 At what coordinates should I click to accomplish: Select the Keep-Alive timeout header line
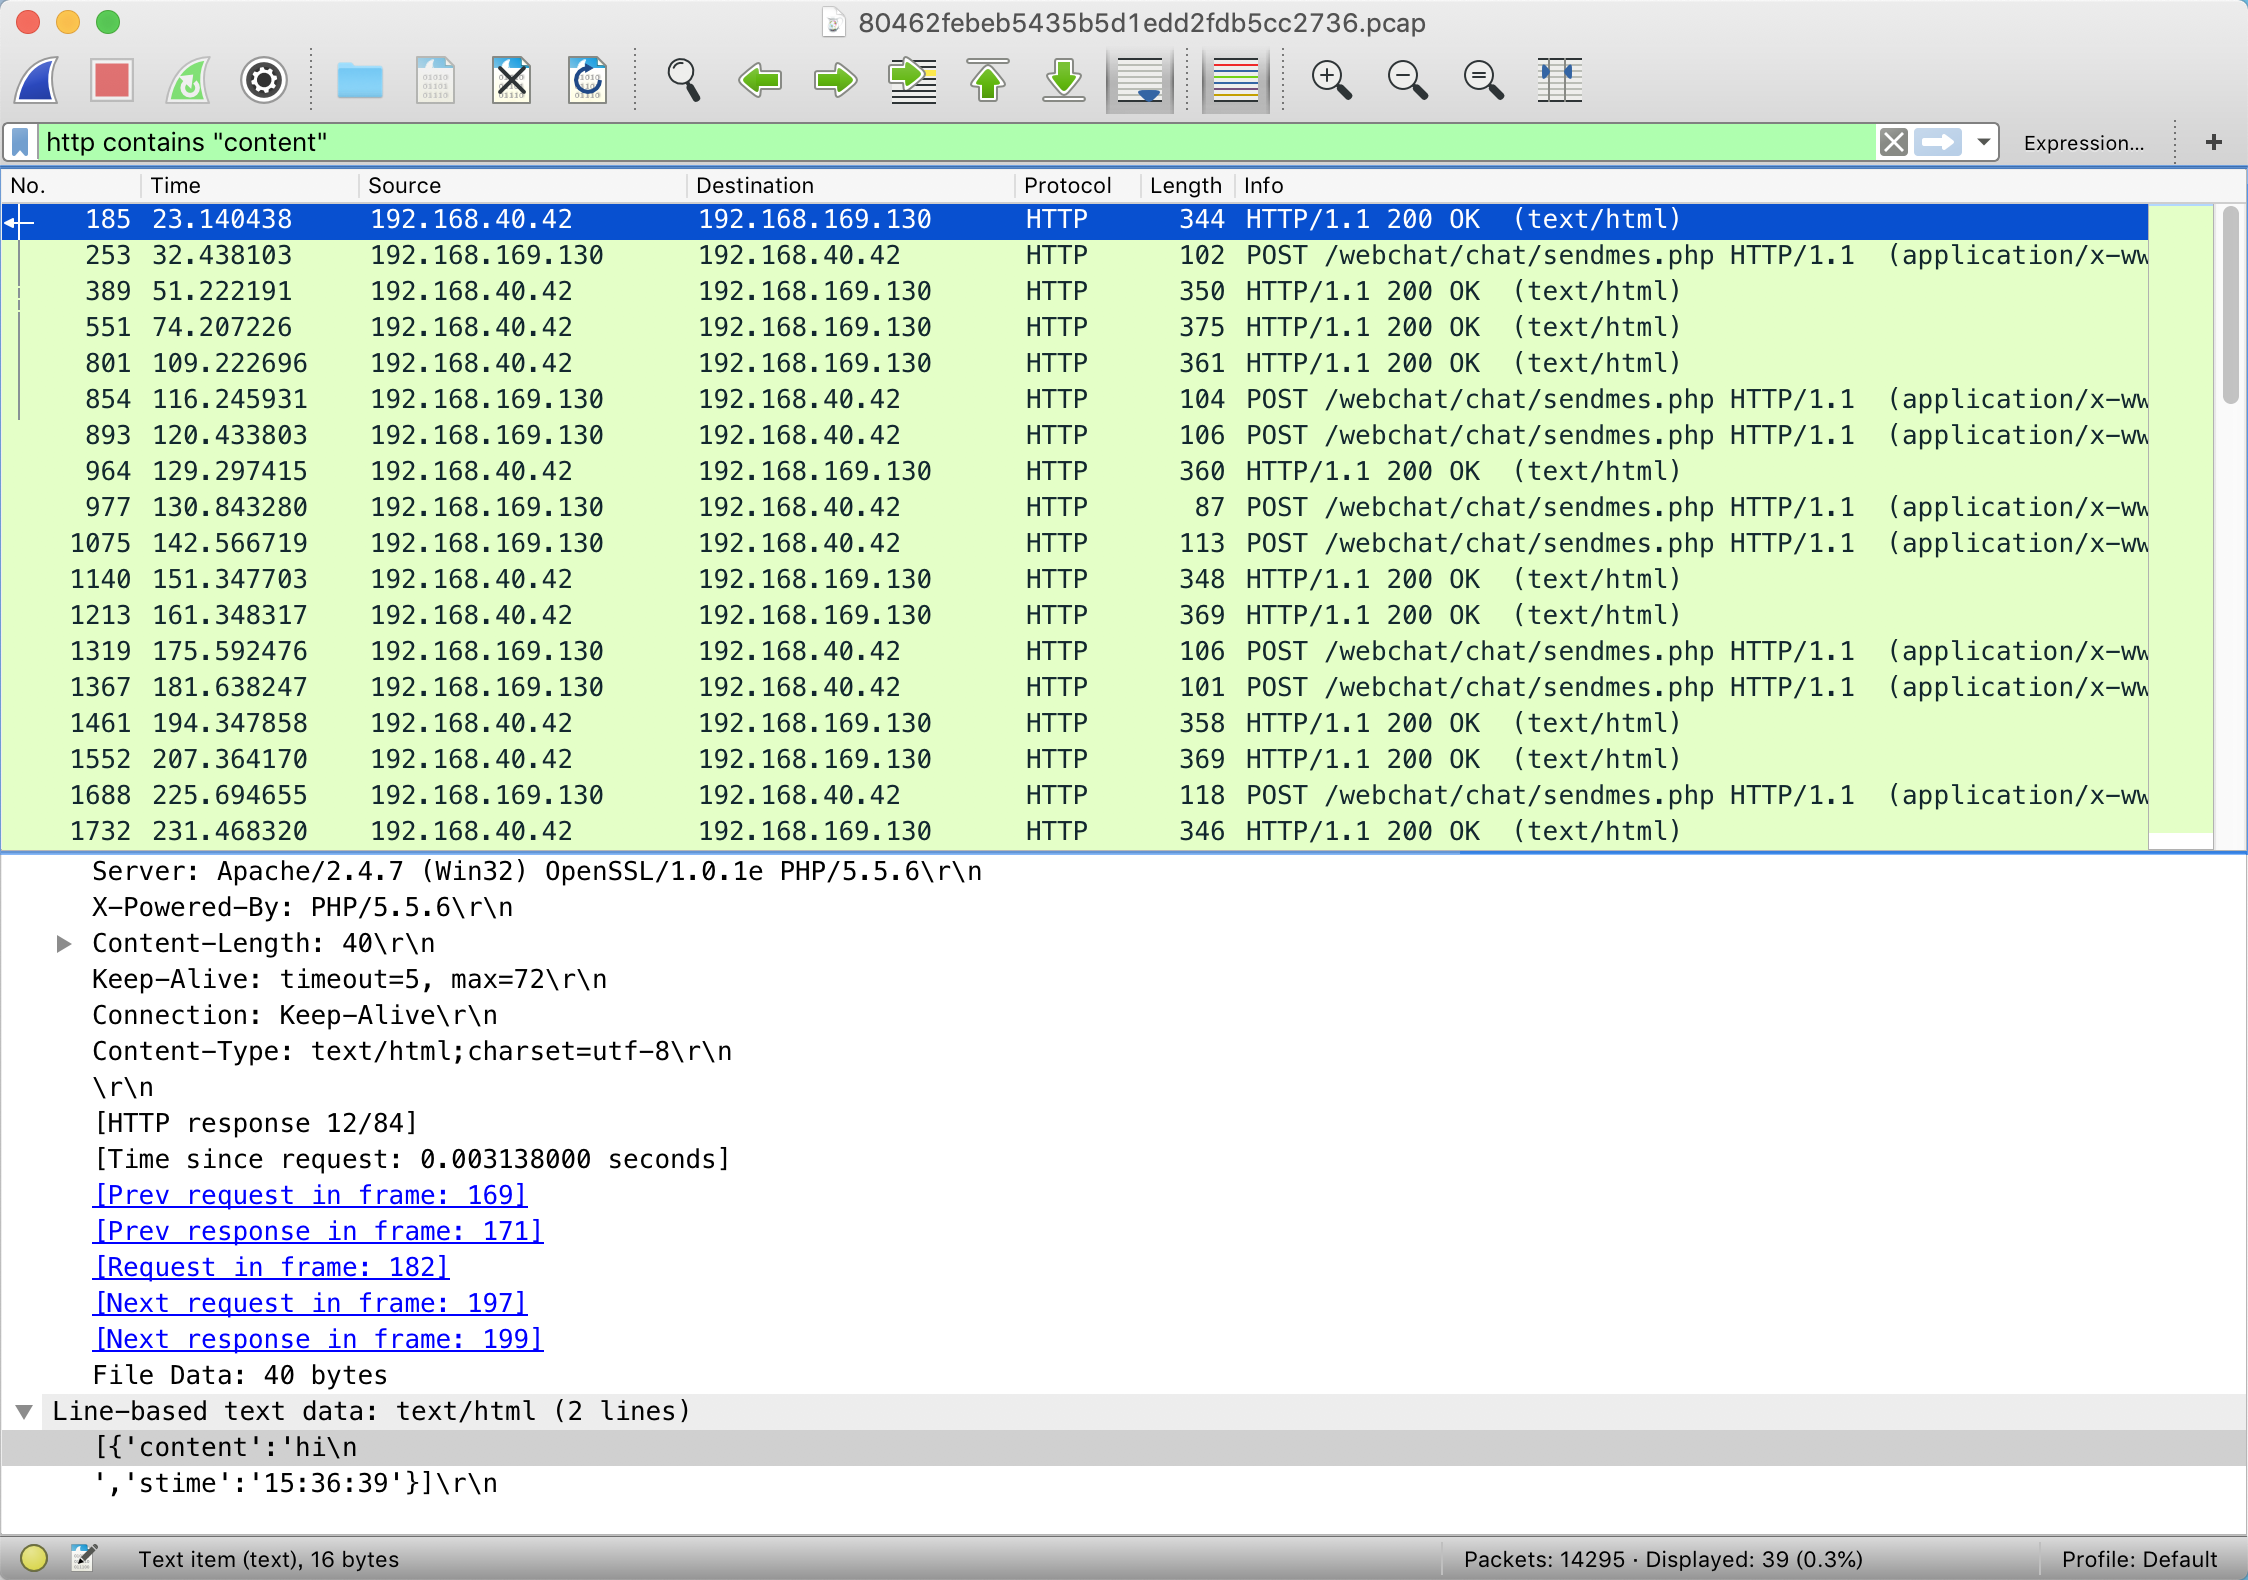(x=1124, y=979)
